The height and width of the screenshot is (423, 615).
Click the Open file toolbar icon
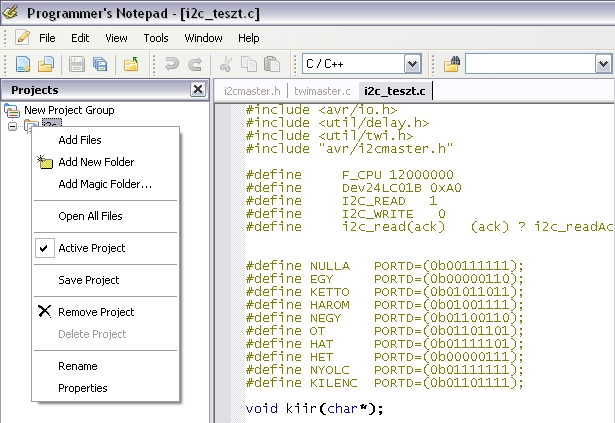46,64
